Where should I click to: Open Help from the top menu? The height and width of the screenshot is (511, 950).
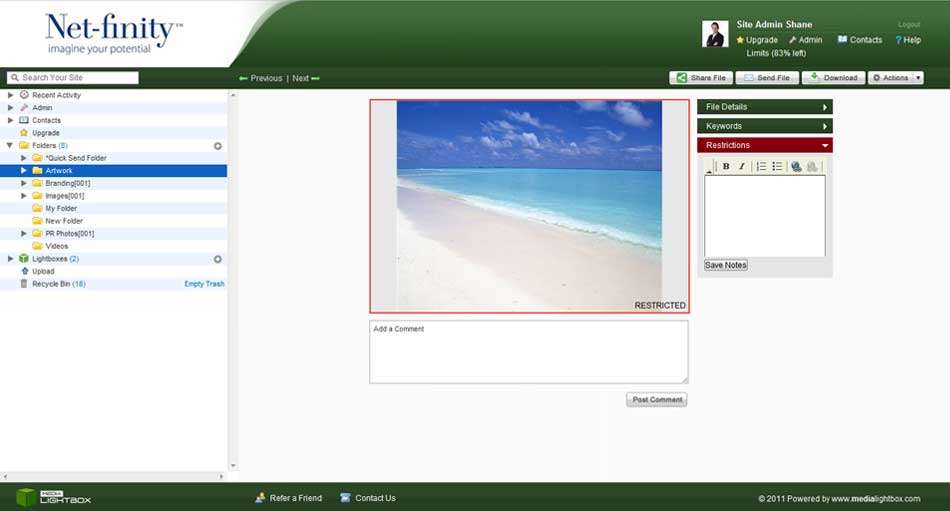pyautogui.click(x=909, y=40)
